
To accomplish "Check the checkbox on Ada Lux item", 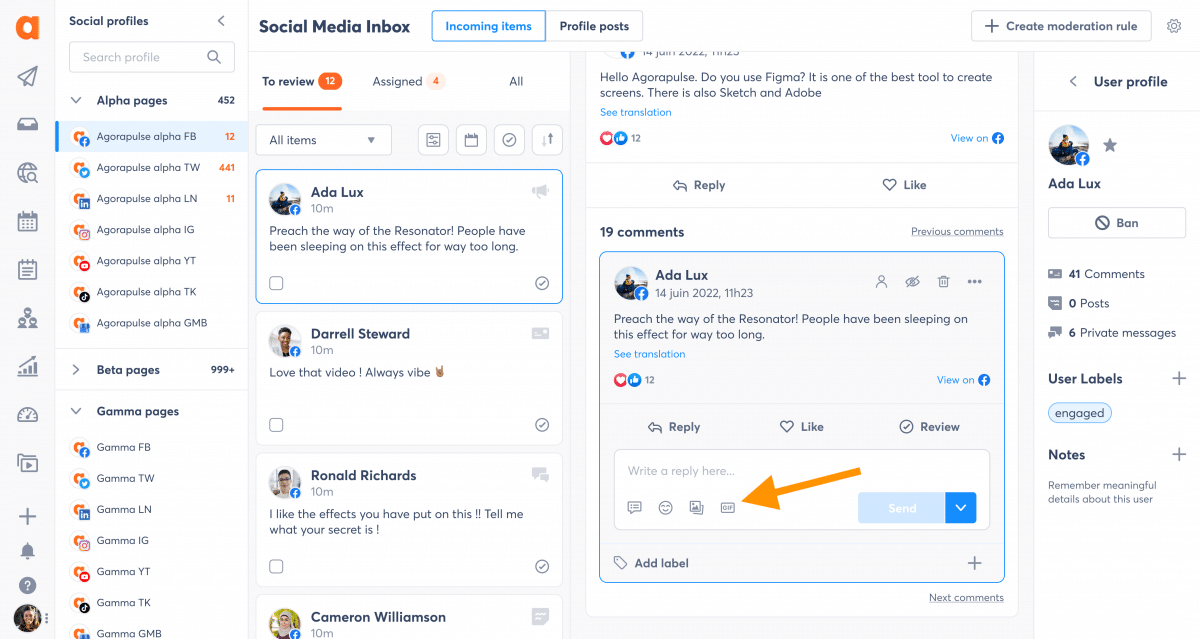I will pyautogui.click(x=276, y=283).
